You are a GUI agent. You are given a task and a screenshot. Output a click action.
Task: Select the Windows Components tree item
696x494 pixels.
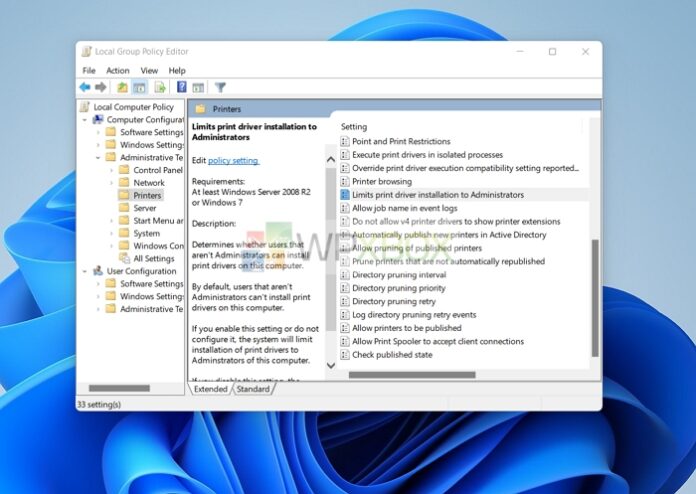[158, 246]
